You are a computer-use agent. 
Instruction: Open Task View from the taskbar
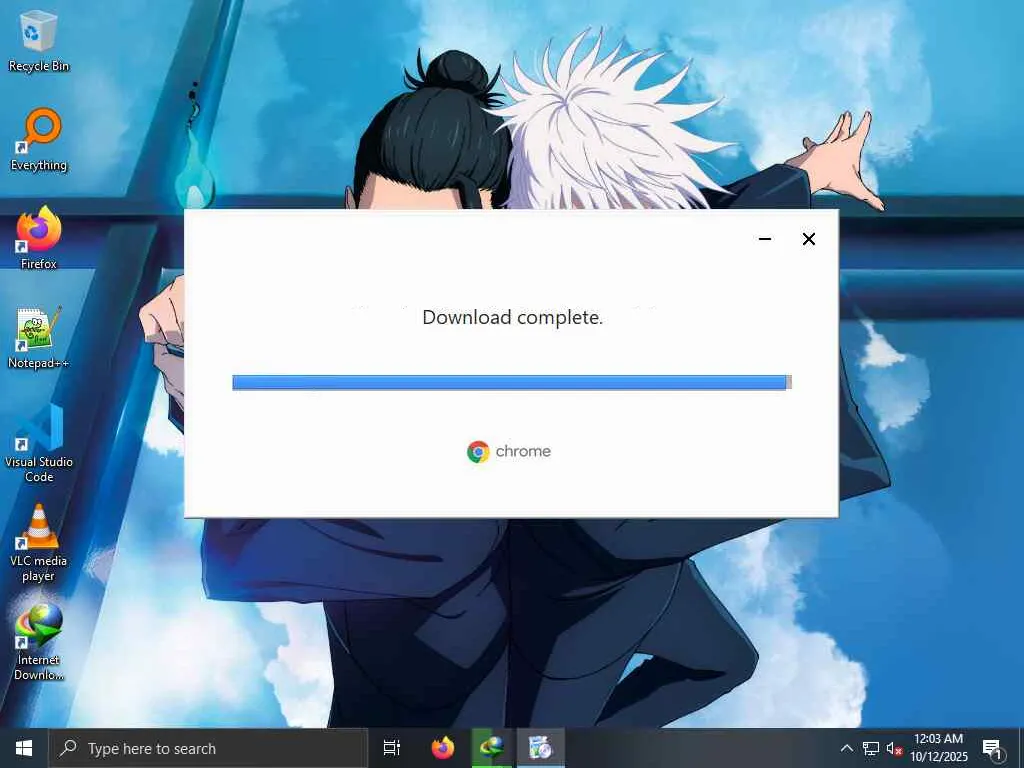(x=392, y=748)
